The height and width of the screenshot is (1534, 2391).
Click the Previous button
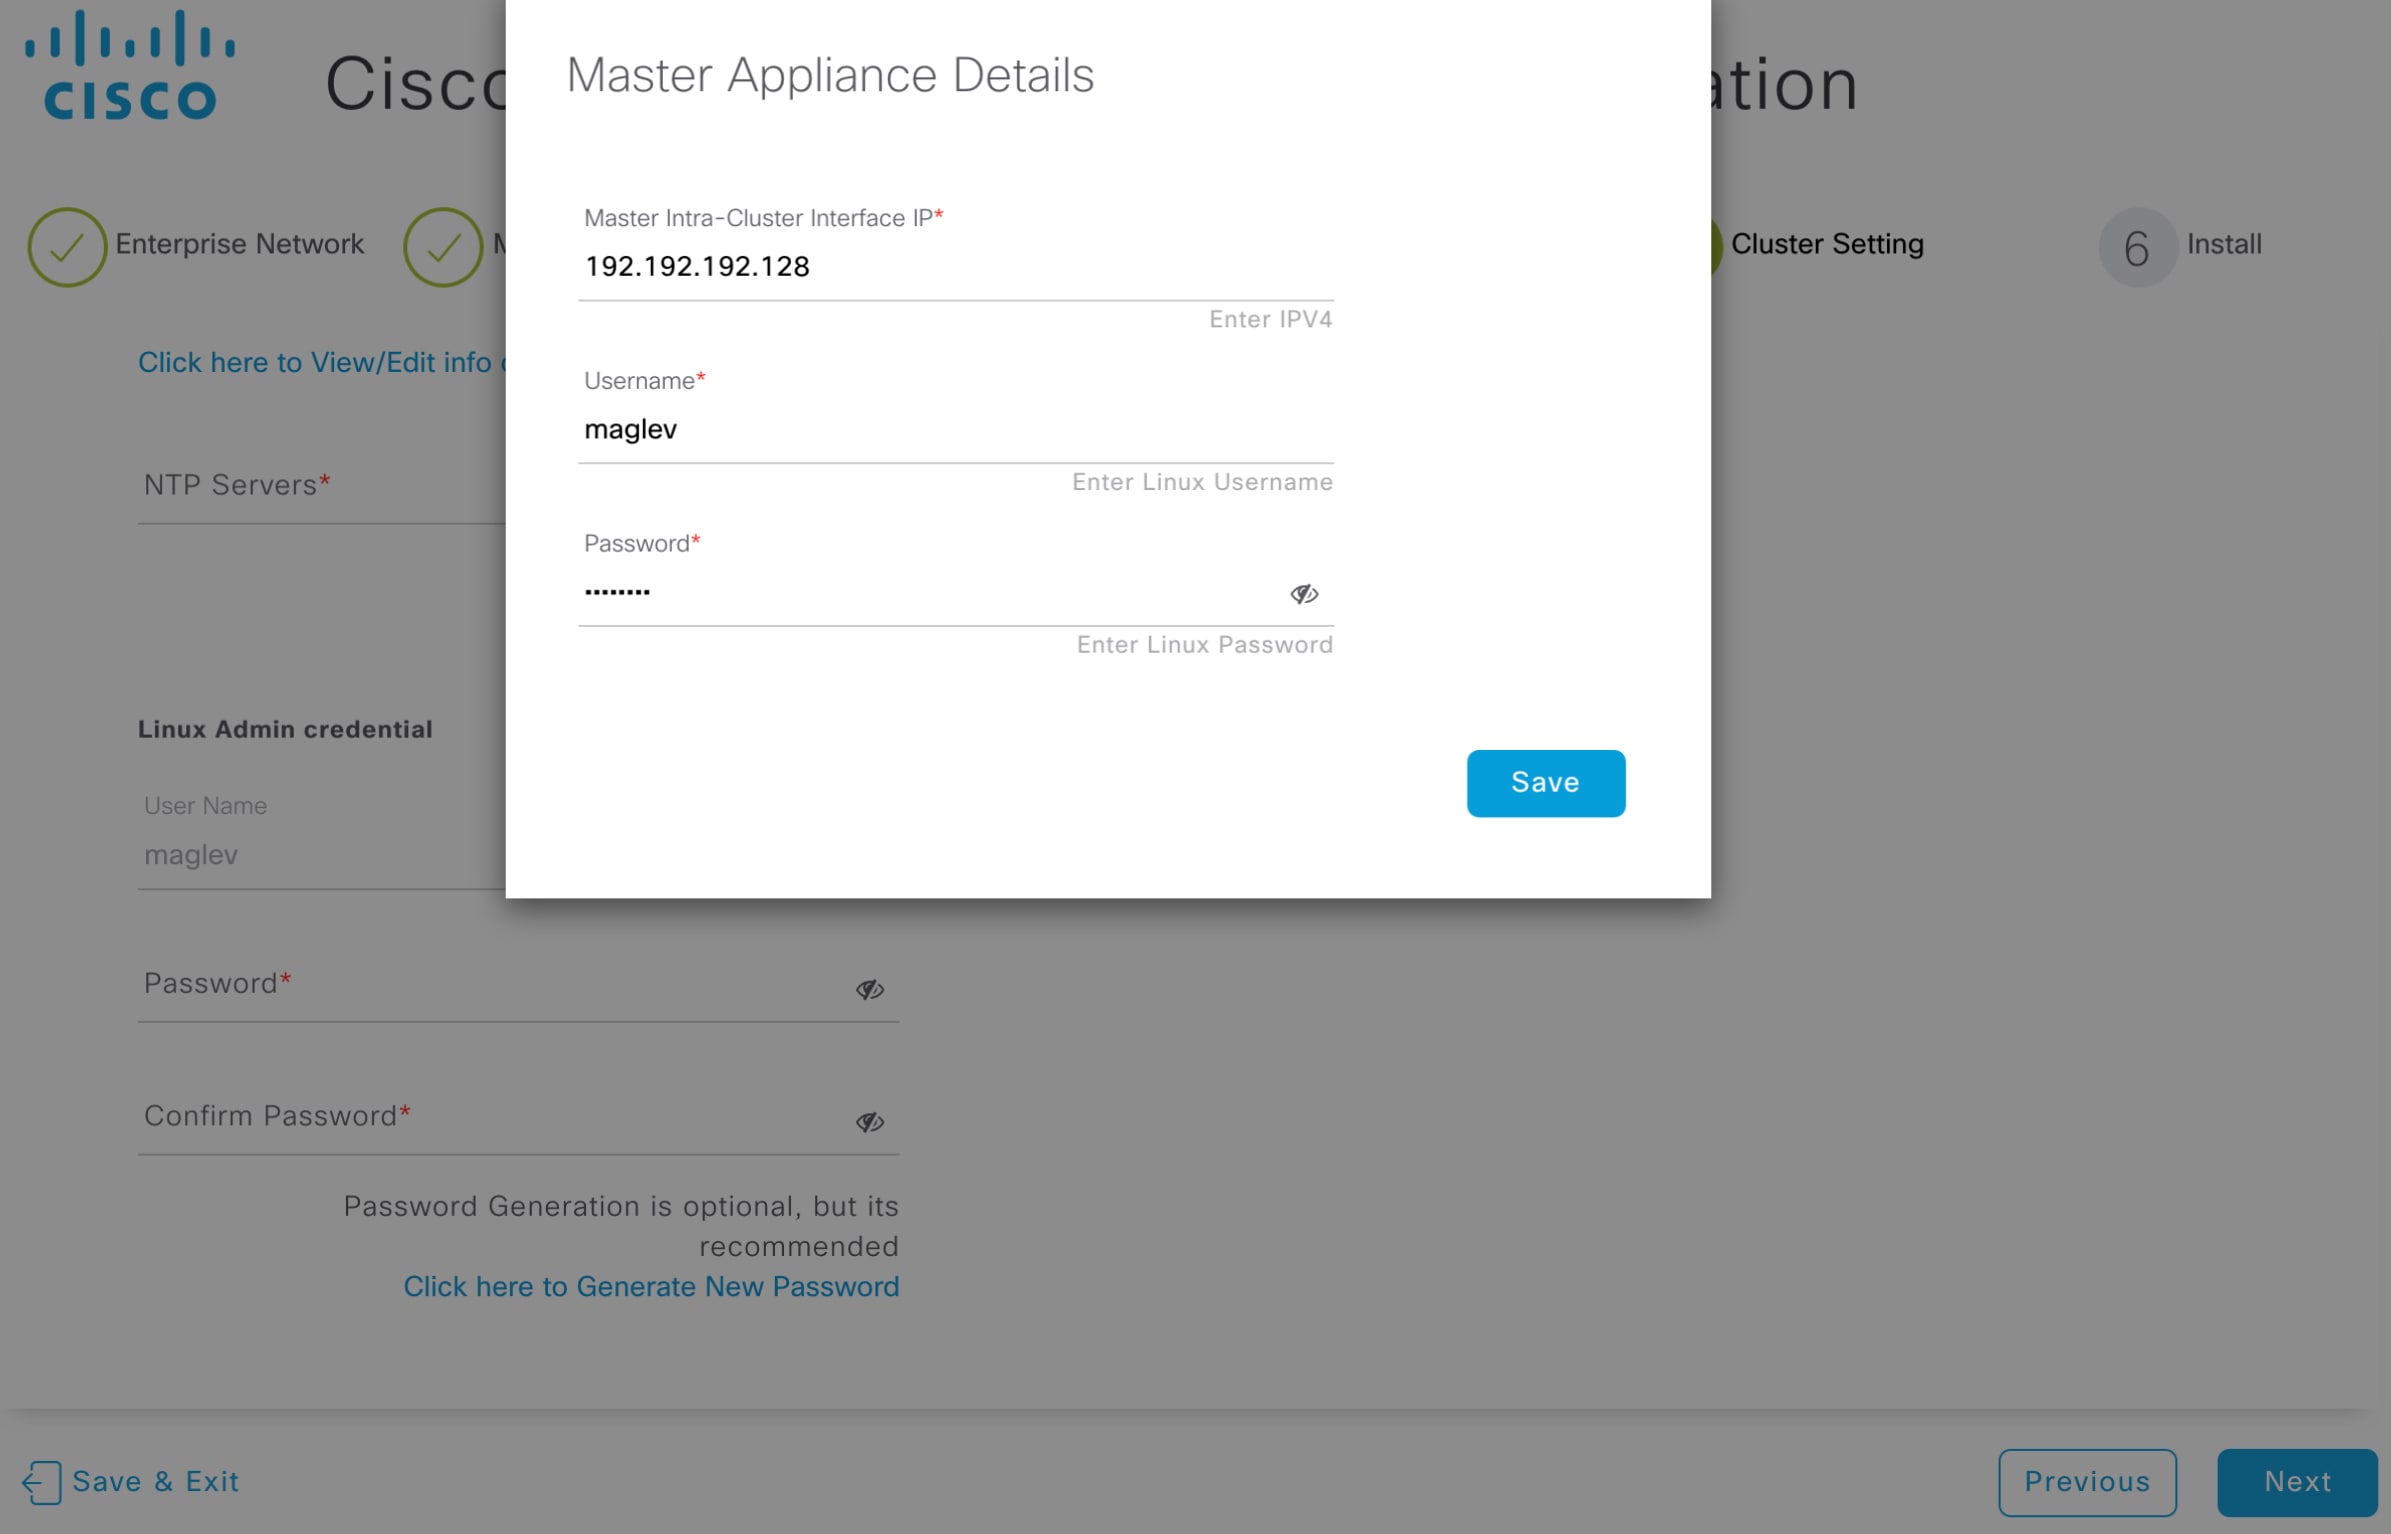[x=2086, y=1481]
